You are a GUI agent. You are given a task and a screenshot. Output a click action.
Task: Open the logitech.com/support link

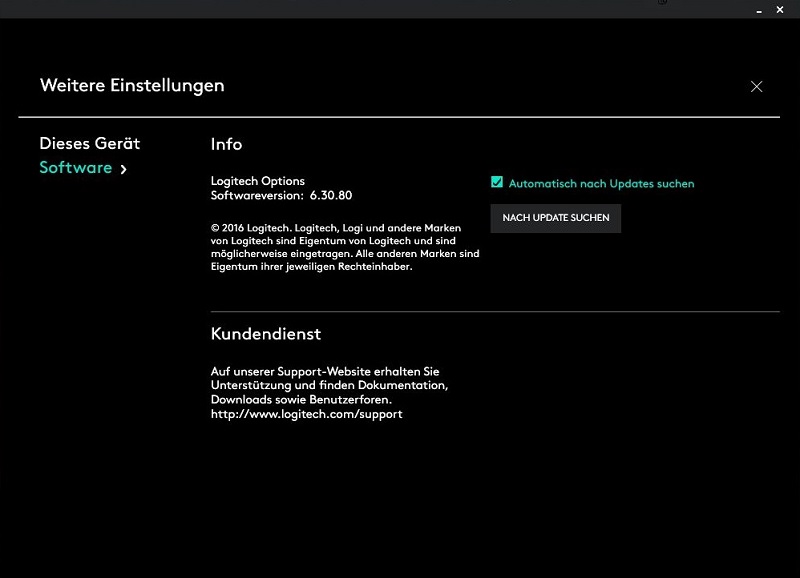coord(307,414)
